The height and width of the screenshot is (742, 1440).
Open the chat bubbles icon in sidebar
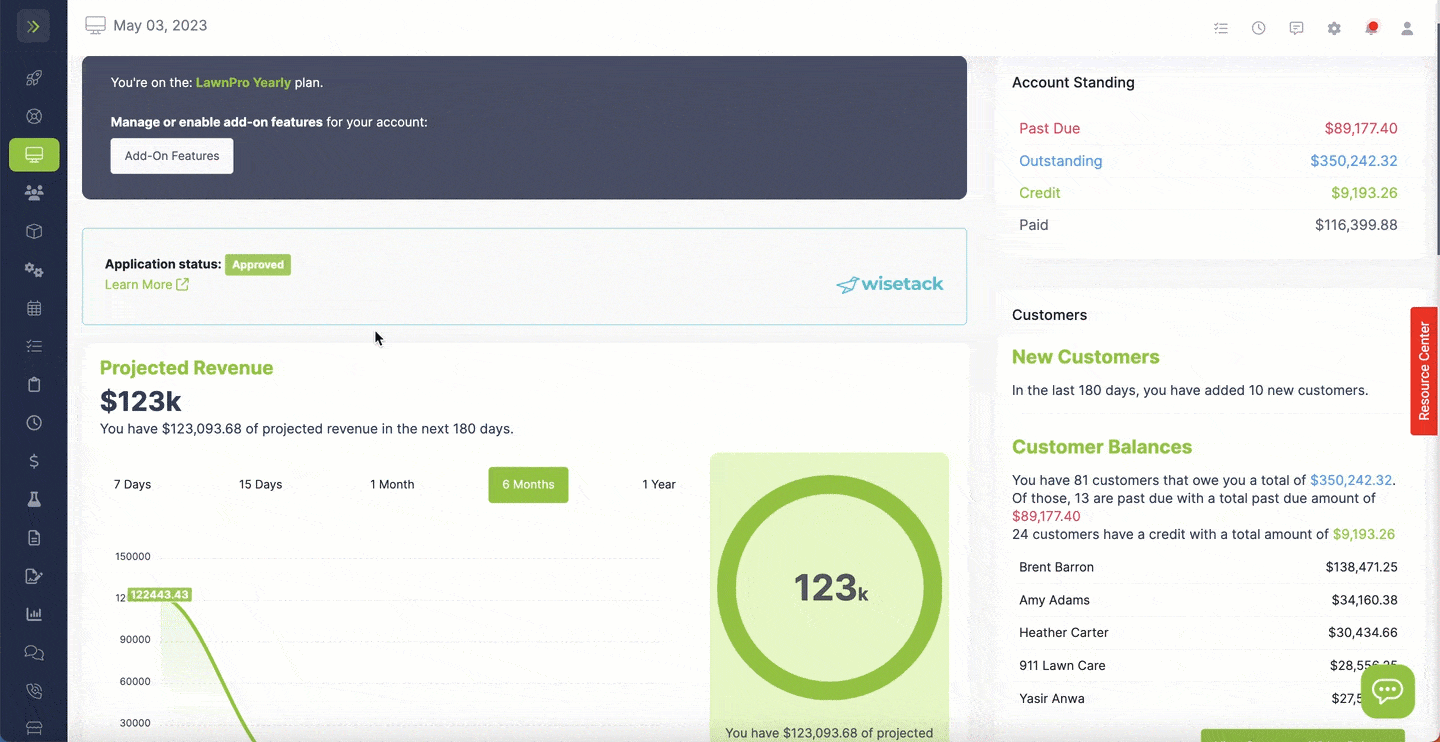34,653
